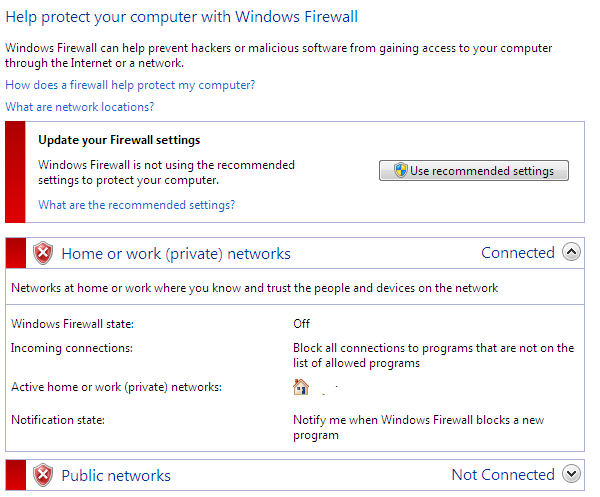Click the red block beside Public networks

point(16,475)
